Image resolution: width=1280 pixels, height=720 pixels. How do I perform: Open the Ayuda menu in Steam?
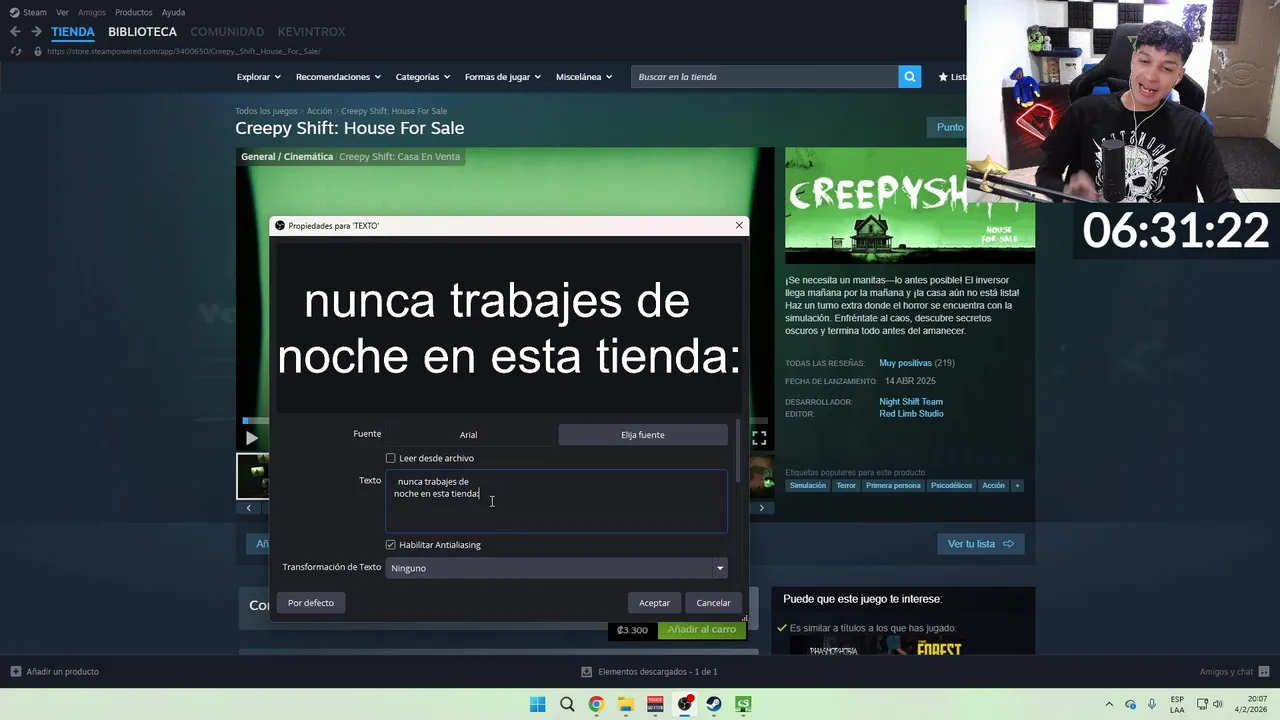coord(173,12)
